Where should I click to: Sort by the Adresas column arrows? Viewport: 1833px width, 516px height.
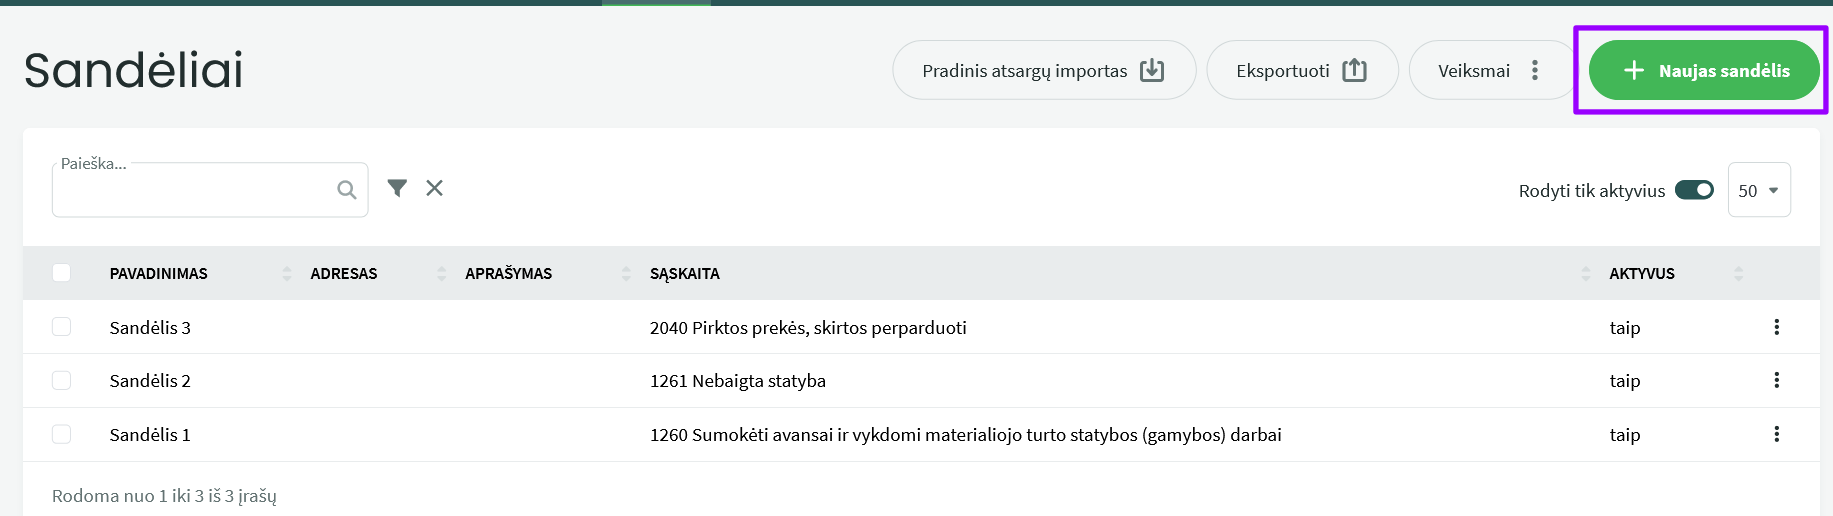(441, 273)
